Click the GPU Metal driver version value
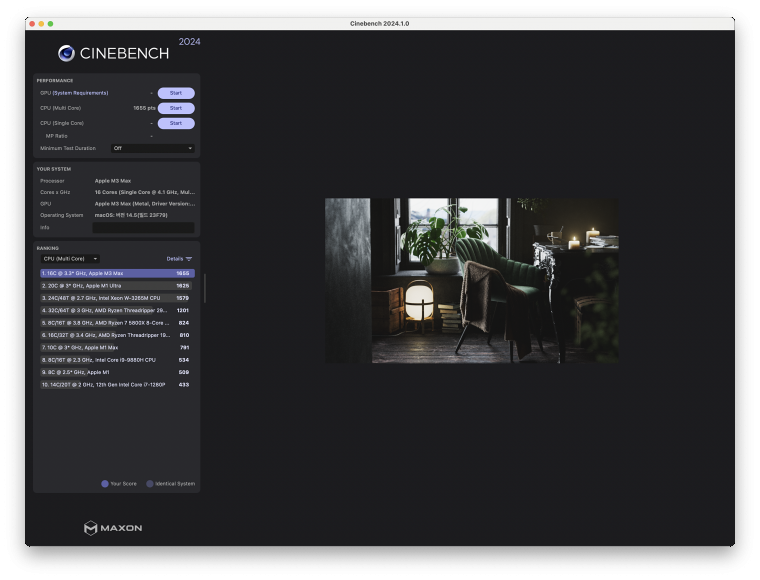The image size is (760, 580). [145, 204]
